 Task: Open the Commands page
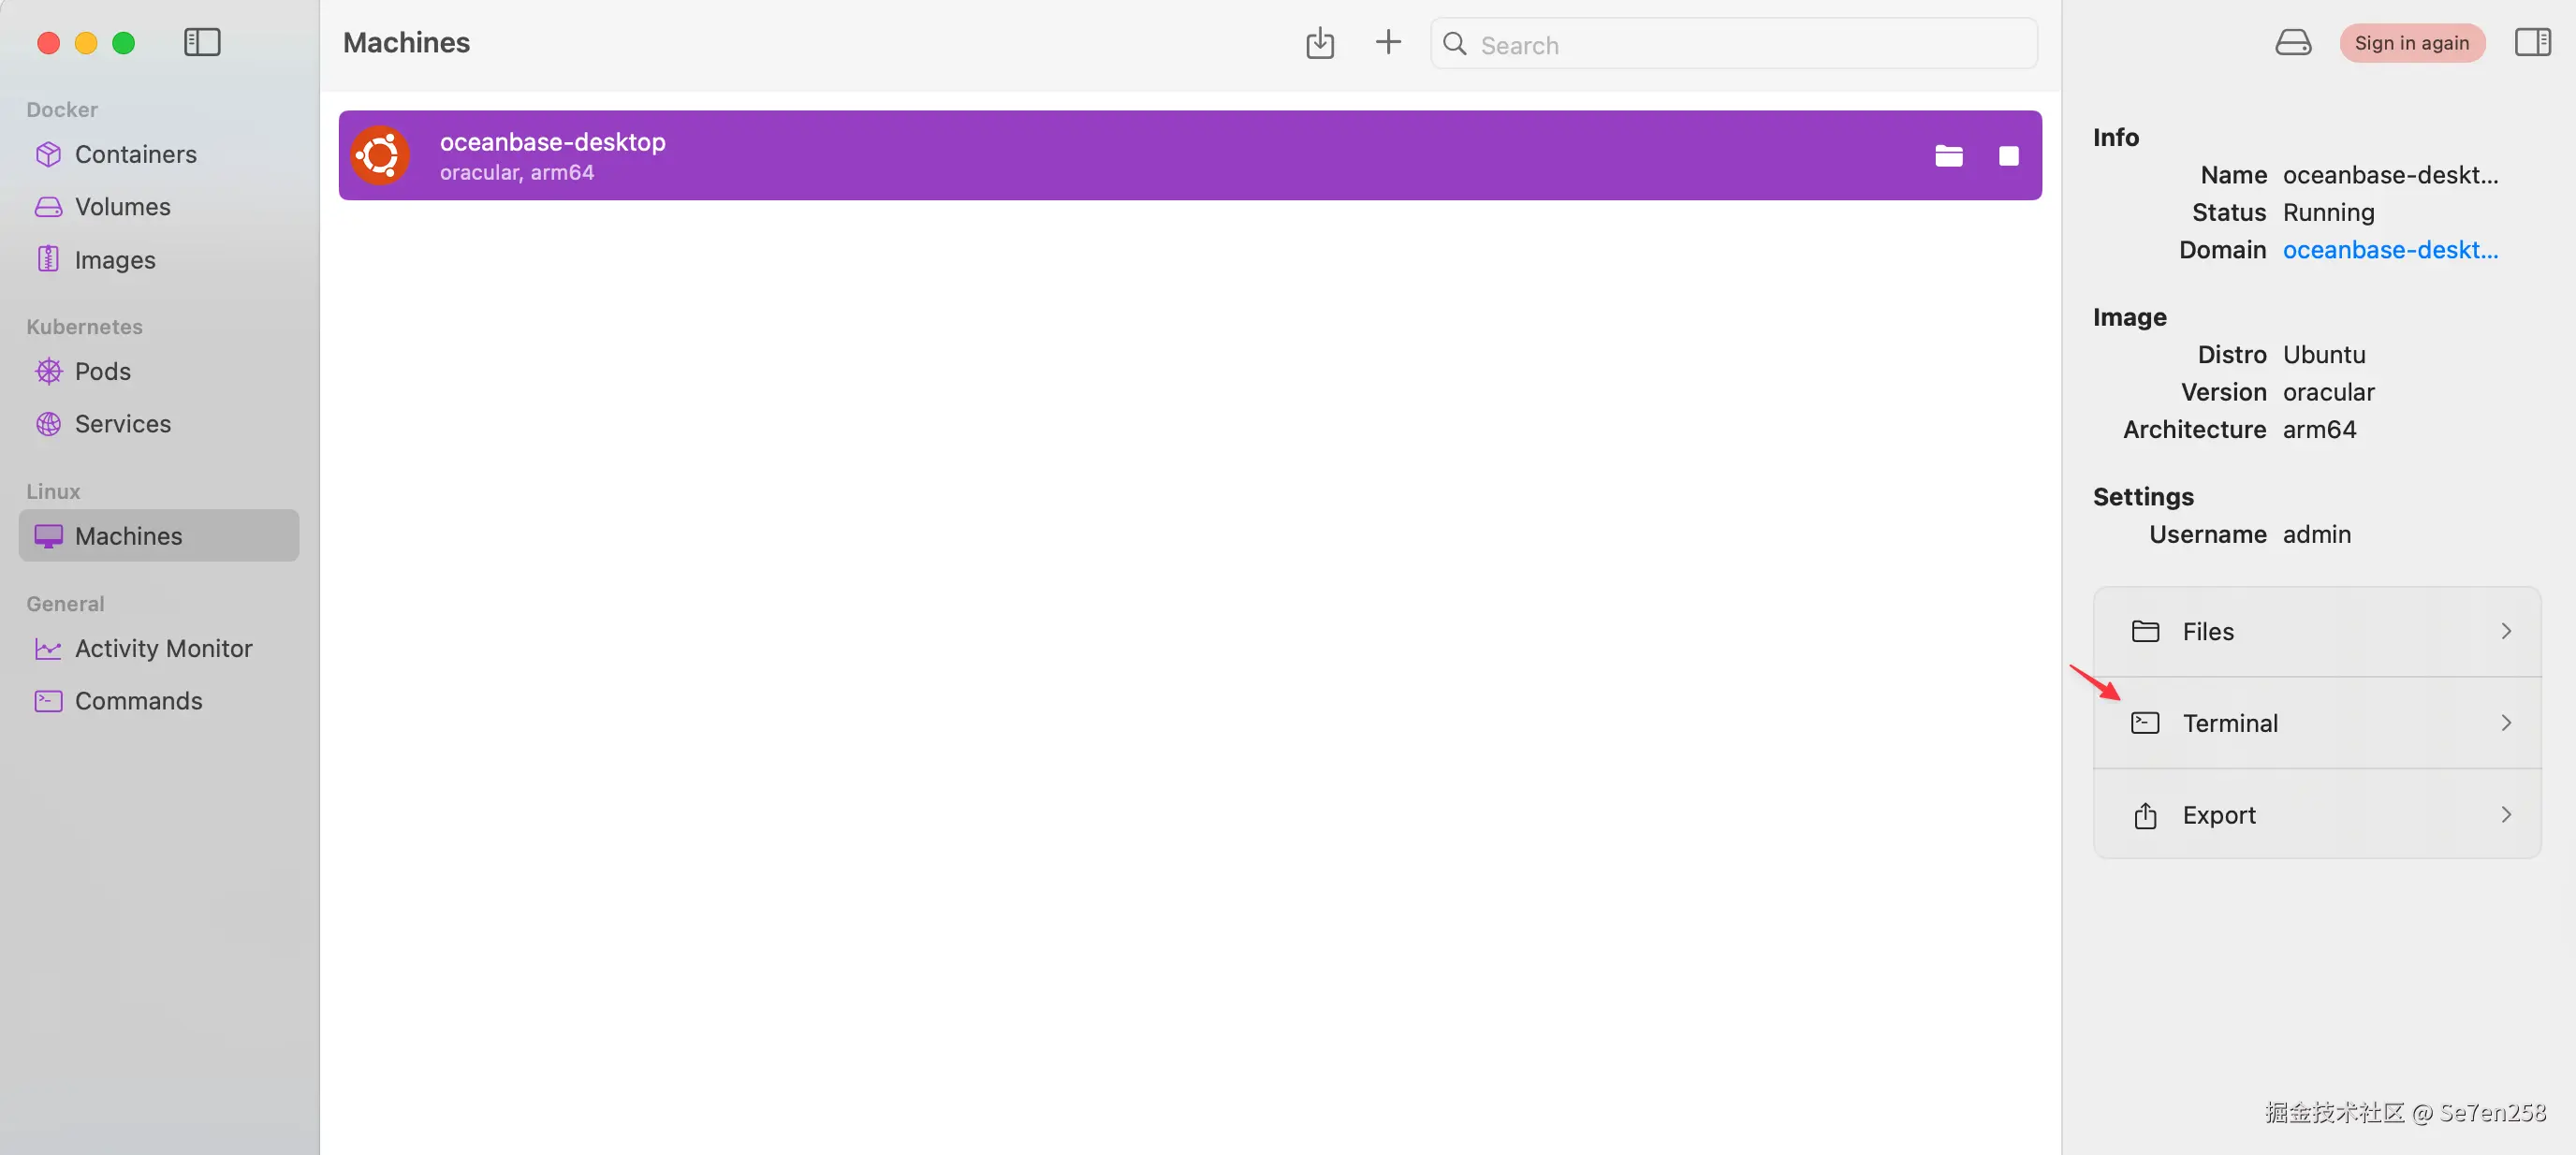(138, 701)
